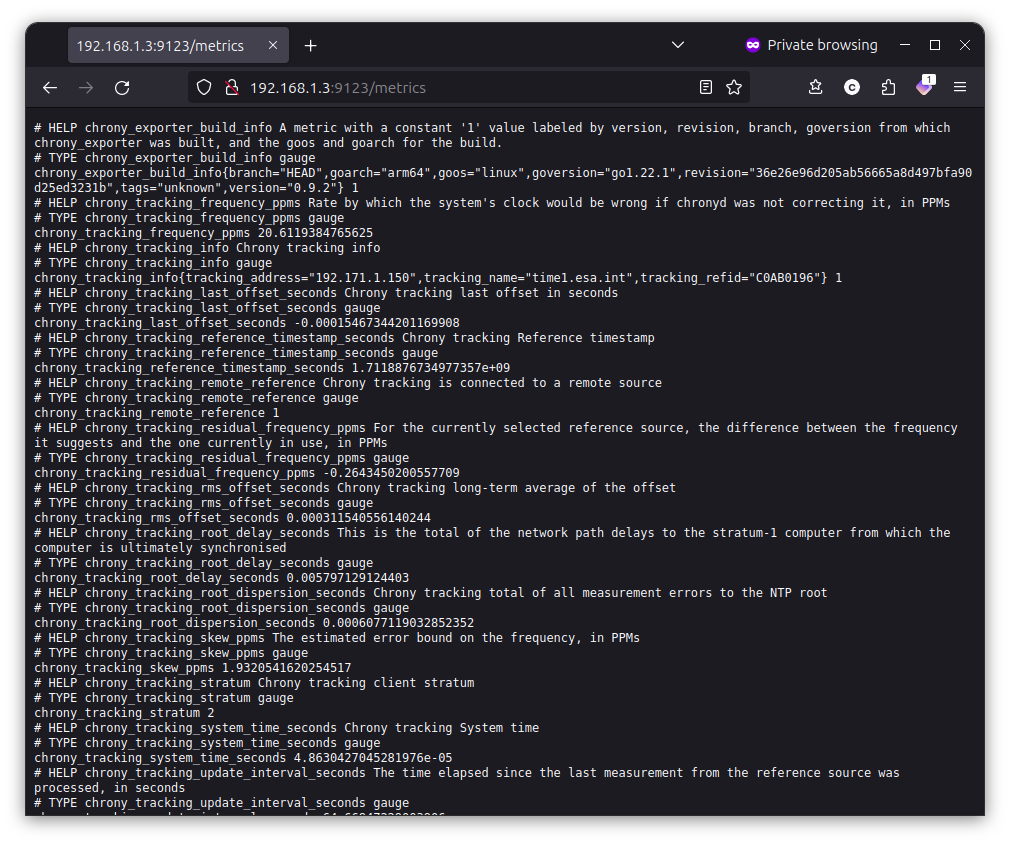Open a new tab with plus button

[311, 45]
